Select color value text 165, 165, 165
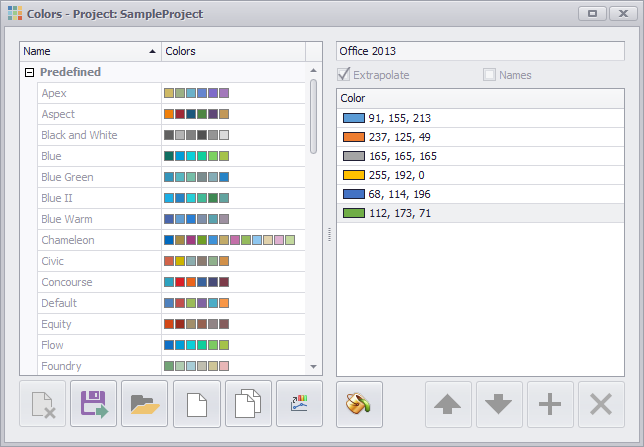644x447 pixels. click(402, 156)
